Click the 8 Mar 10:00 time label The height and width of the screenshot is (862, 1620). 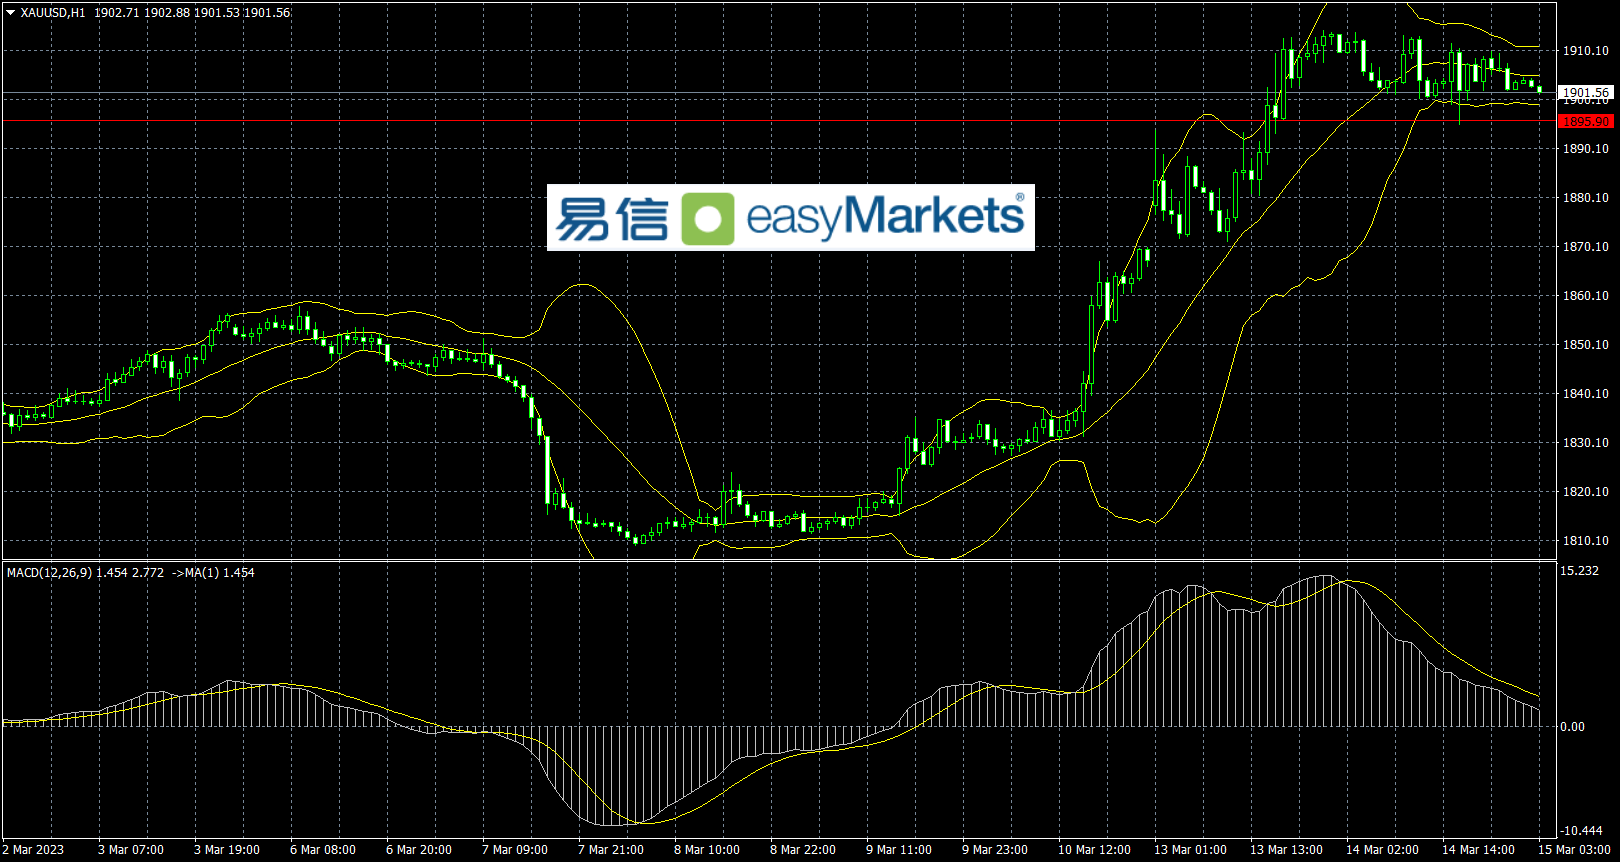coord(707,850)
